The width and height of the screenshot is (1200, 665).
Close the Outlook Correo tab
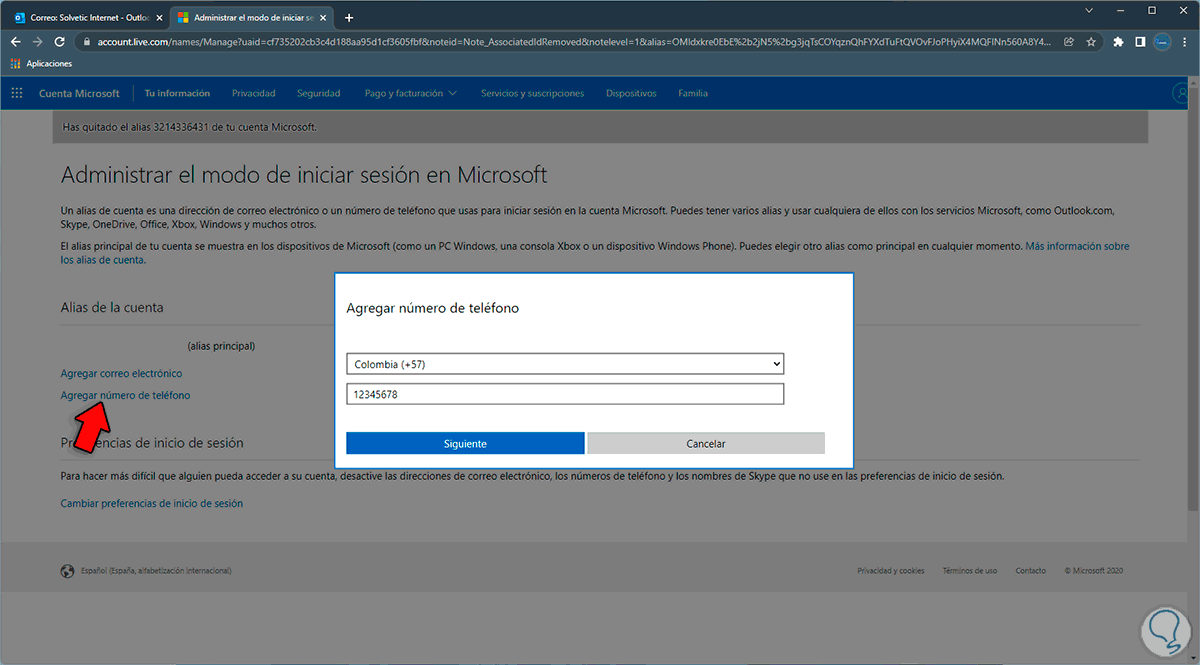coord(157,18)
